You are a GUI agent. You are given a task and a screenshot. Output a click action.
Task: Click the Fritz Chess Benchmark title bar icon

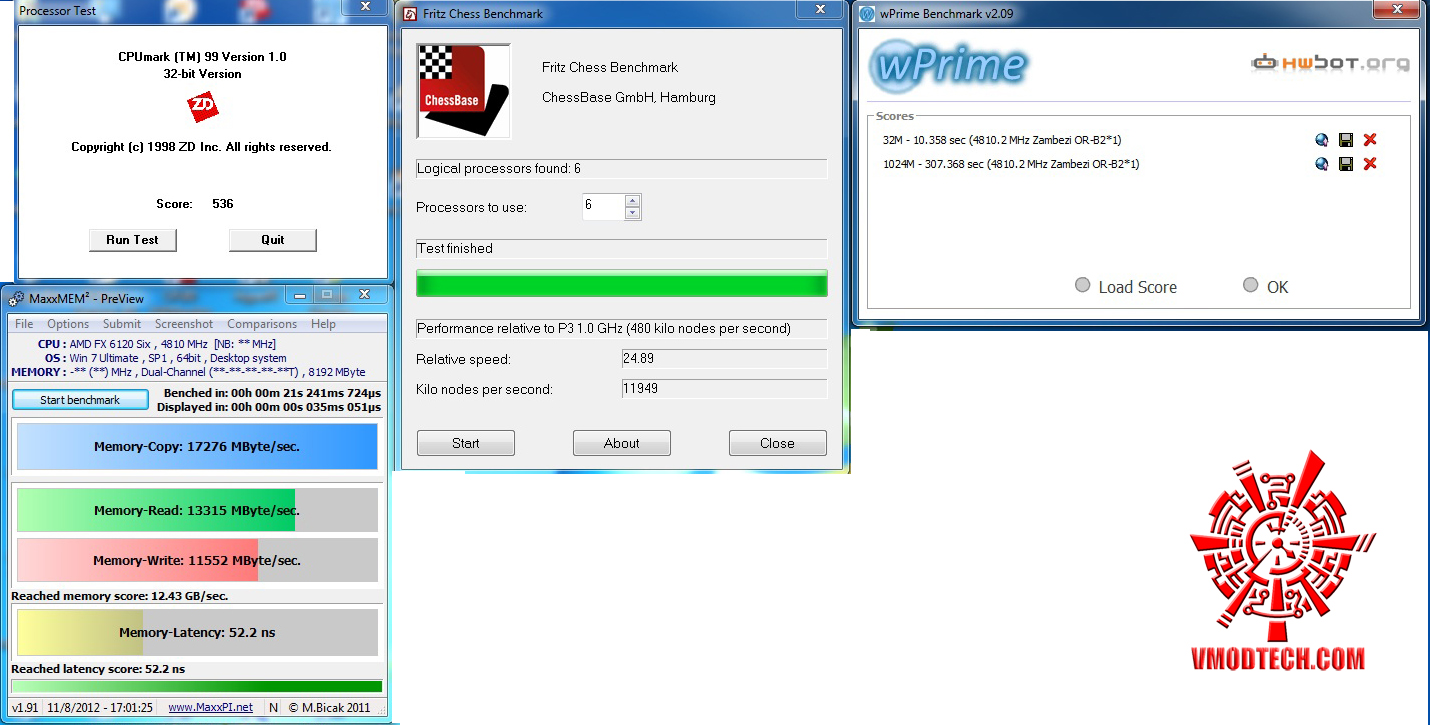click(409, 14)
